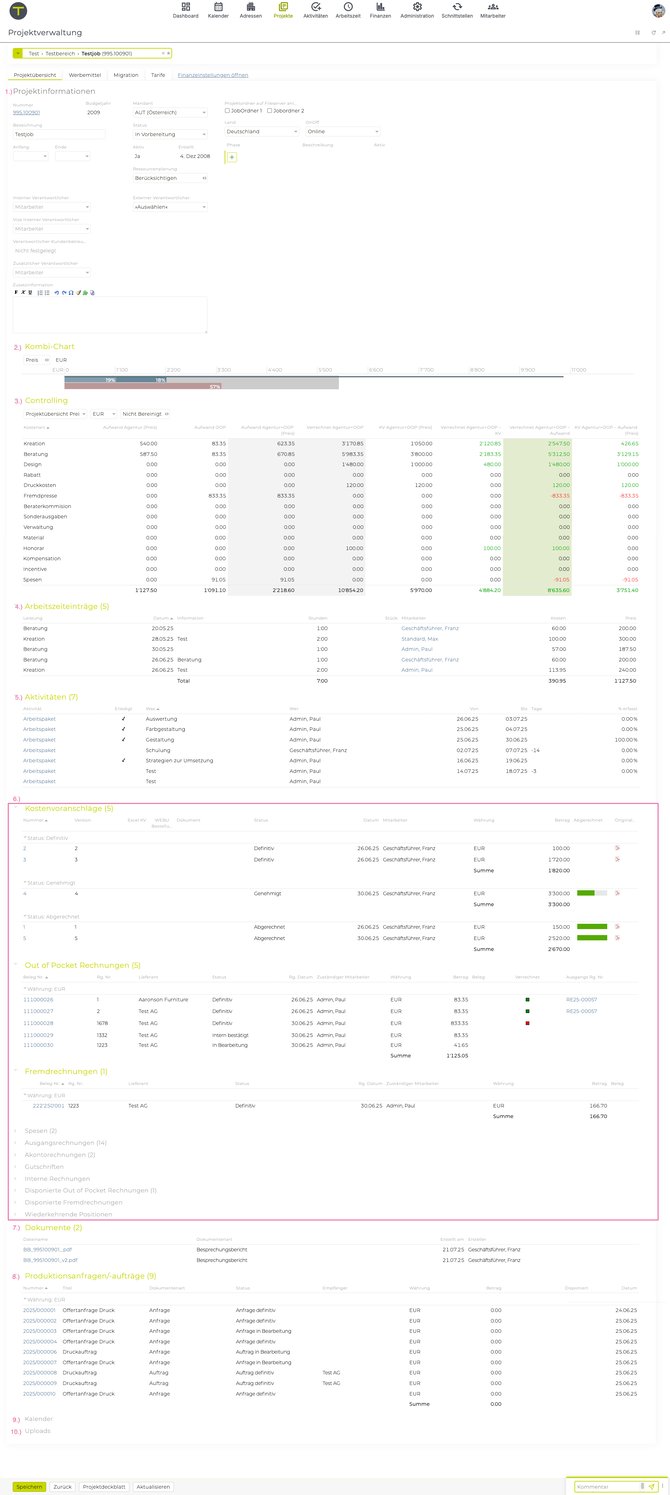Click progress bar of Kostenvoranschlag 5
The width and height of the screenshot is (670, 1495).
[592, 938]
